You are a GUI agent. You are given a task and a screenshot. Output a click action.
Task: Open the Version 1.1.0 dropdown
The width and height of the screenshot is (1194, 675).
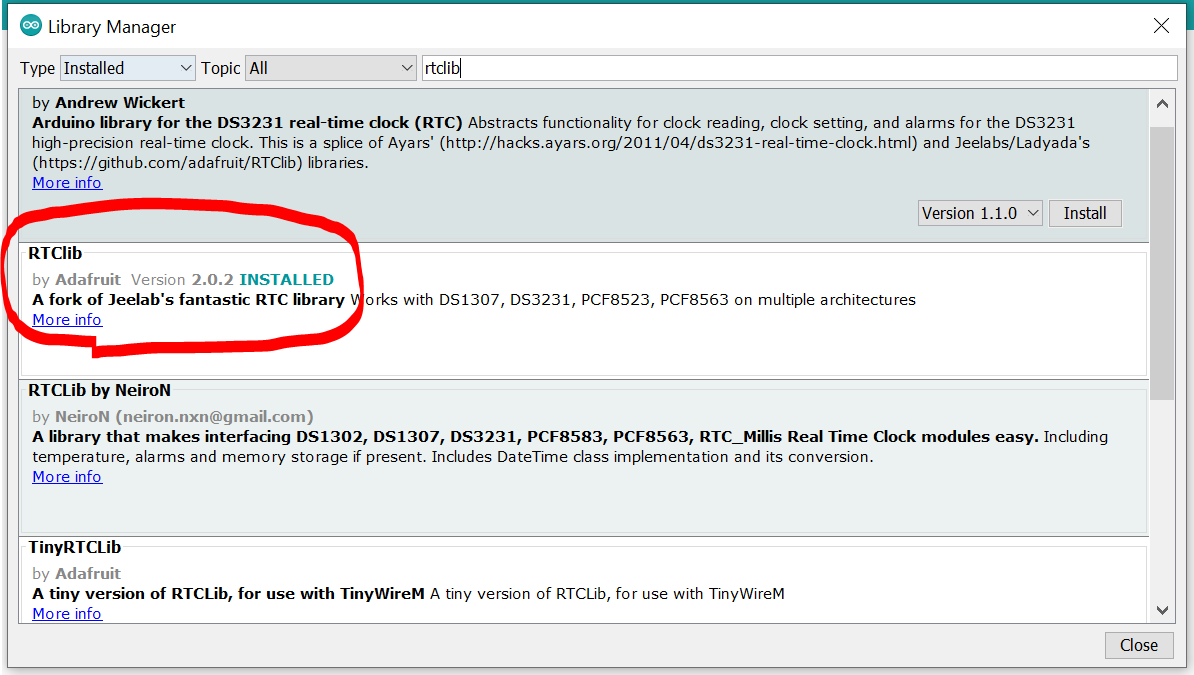pos(980,213)
